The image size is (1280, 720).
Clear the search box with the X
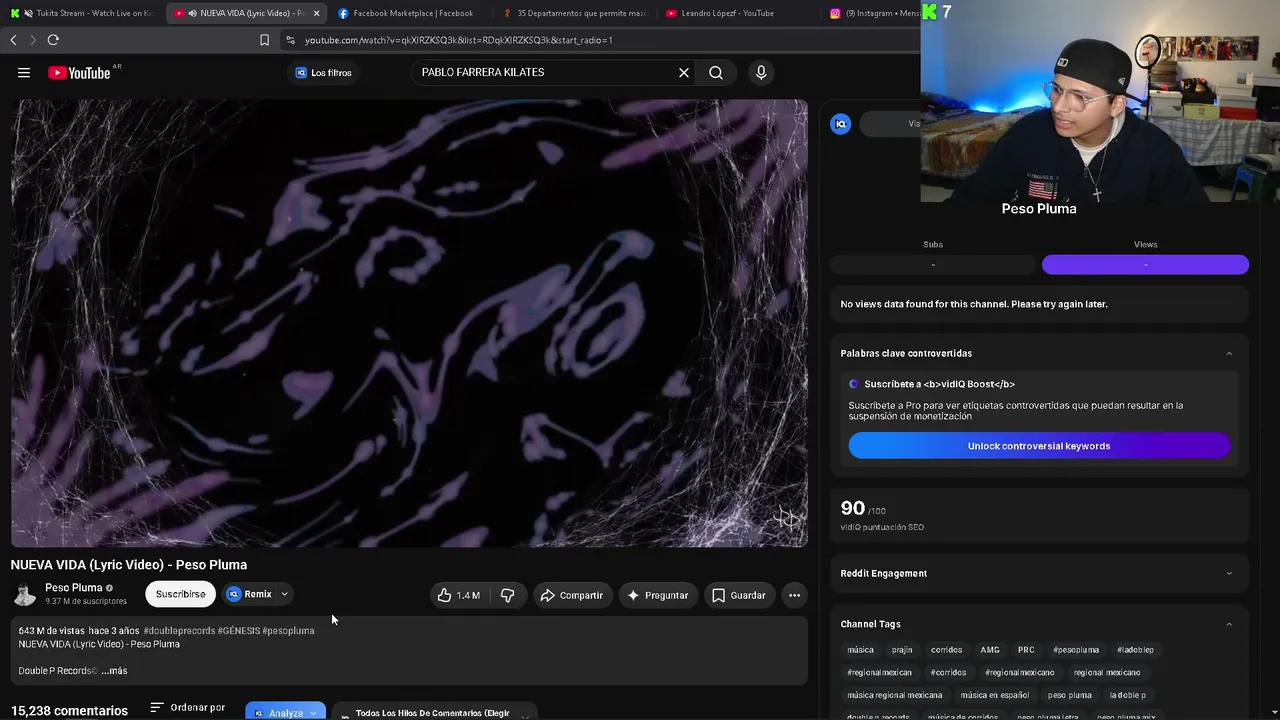point(684,72)
